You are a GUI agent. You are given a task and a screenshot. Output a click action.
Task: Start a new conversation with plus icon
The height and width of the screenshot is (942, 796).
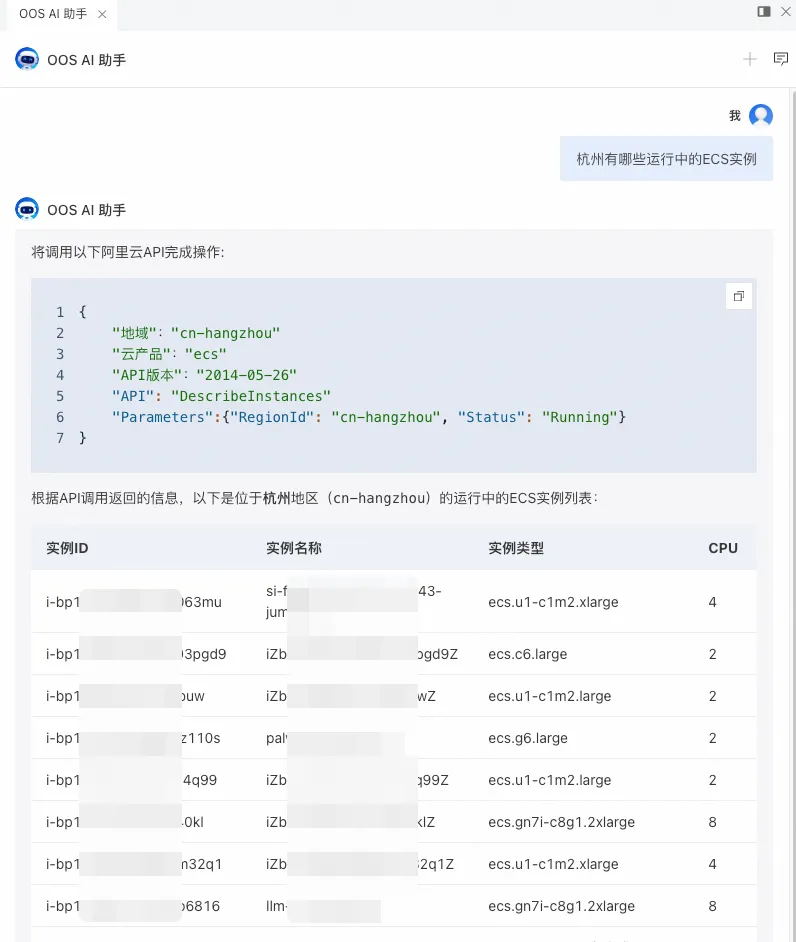(750, 59)
